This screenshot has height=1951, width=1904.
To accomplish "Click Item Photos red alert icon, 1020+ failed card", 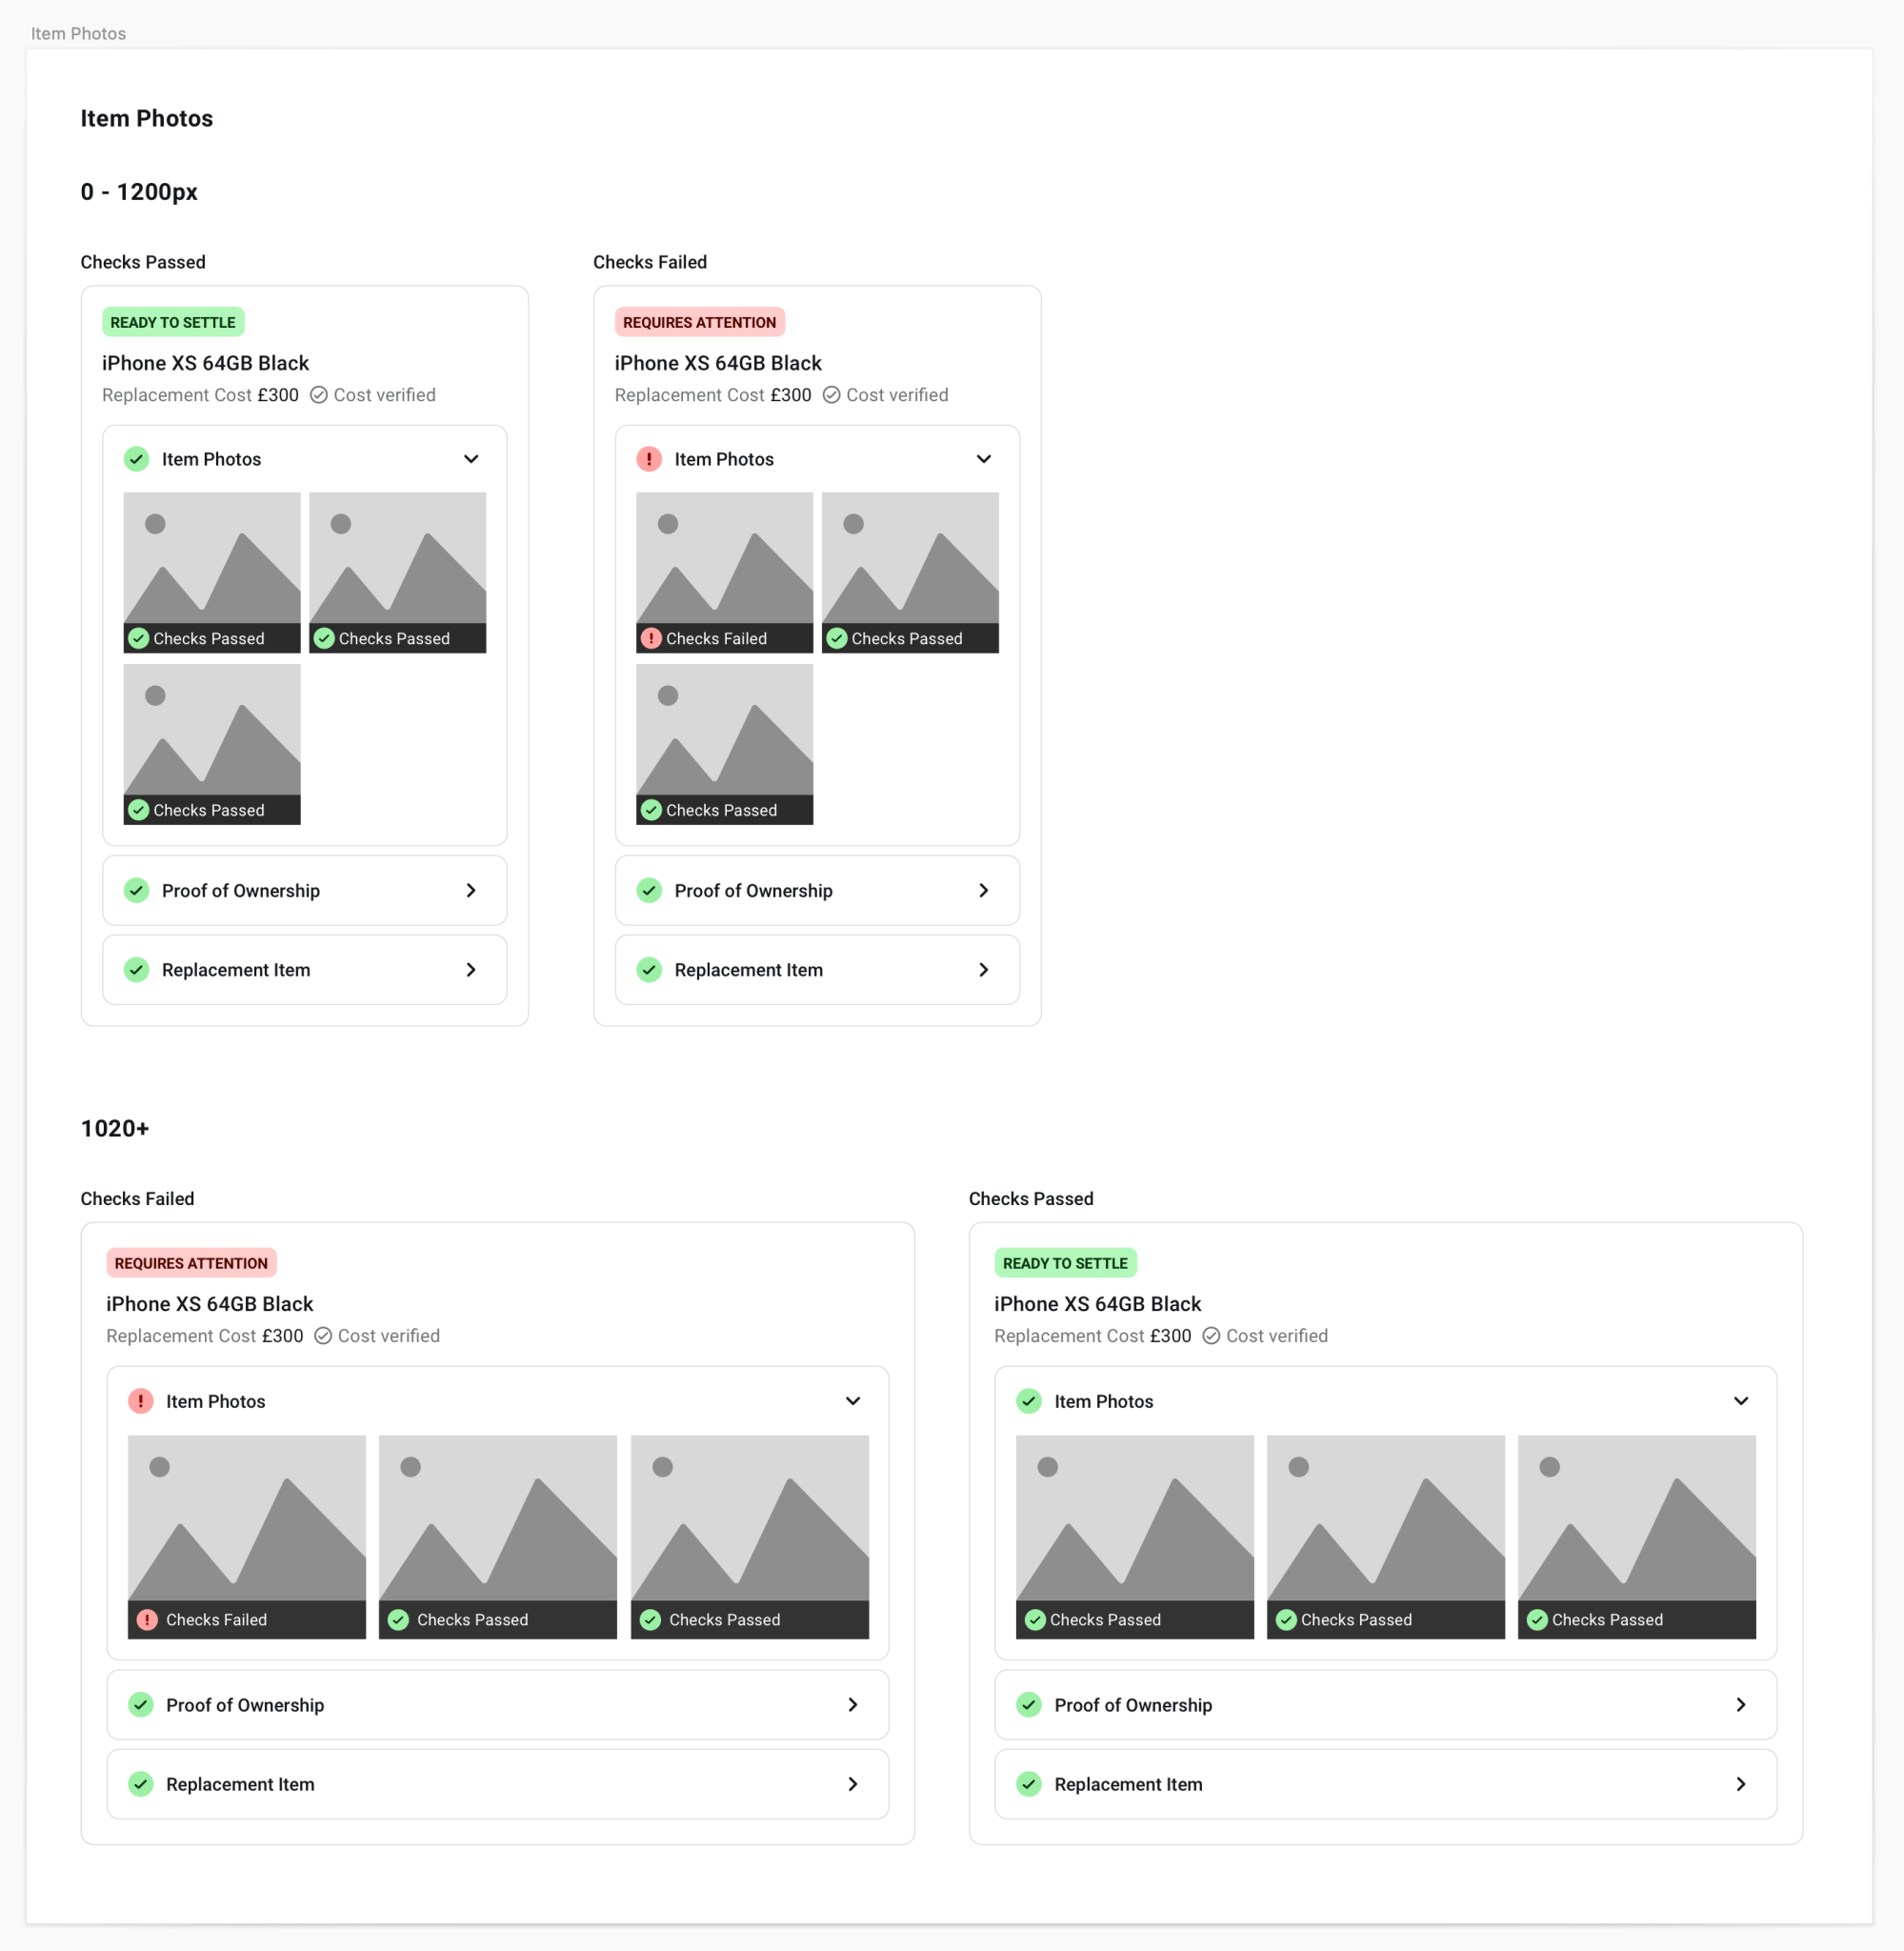I will 141,1401.
